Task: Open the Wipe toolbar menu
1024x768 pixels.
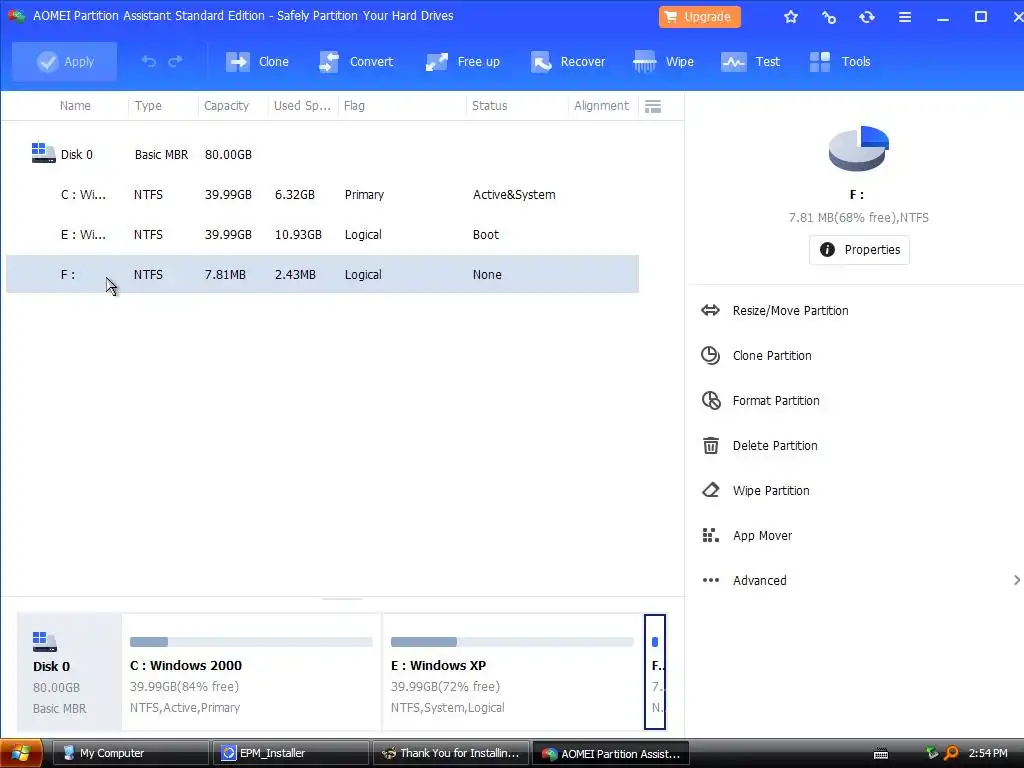Action: click(663, 61)
